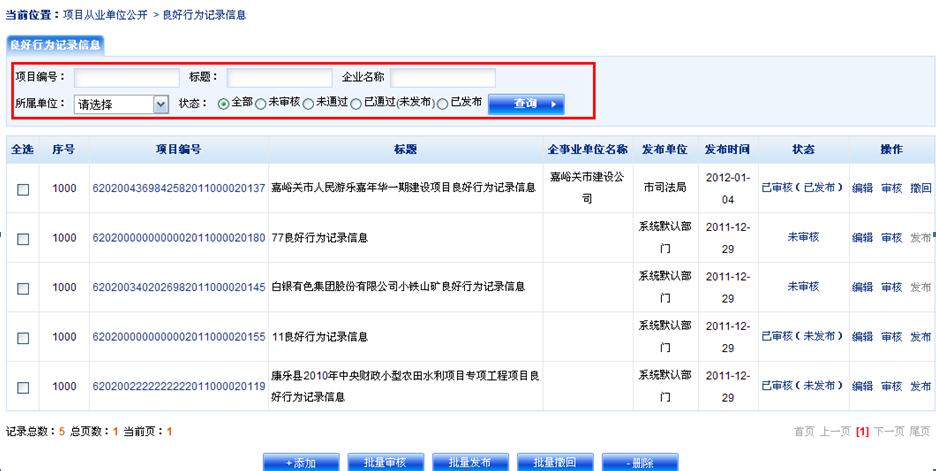This screenshot has height=471, width=936.
Task: Click the 市司法局 publisher cell
Action: pos(665,187)
